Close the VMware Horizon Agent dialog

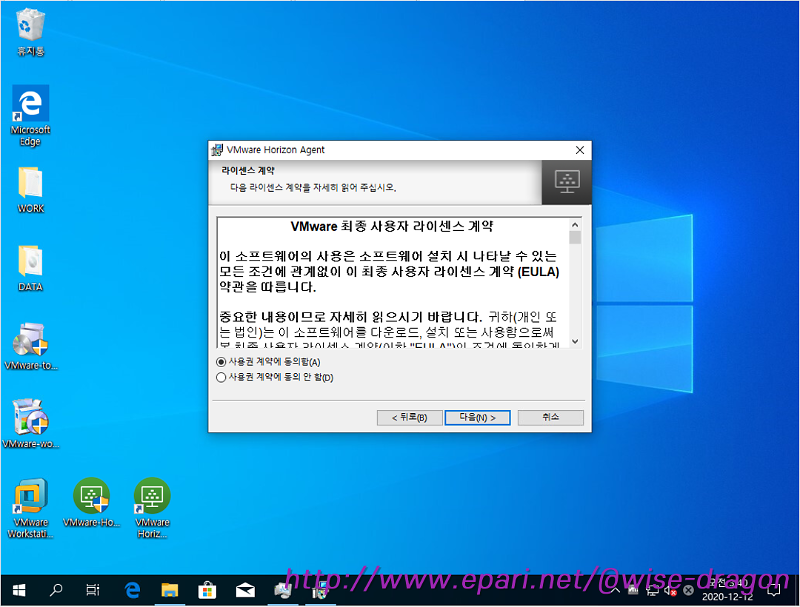coord(580,150)
